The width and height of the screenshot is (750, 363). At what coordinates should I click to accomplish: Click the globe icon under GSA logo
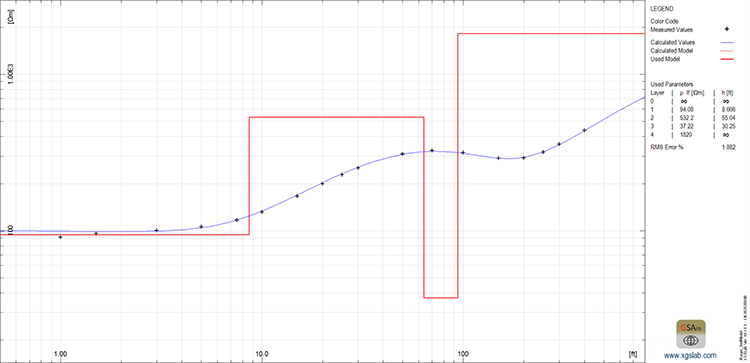pos(690,341)
